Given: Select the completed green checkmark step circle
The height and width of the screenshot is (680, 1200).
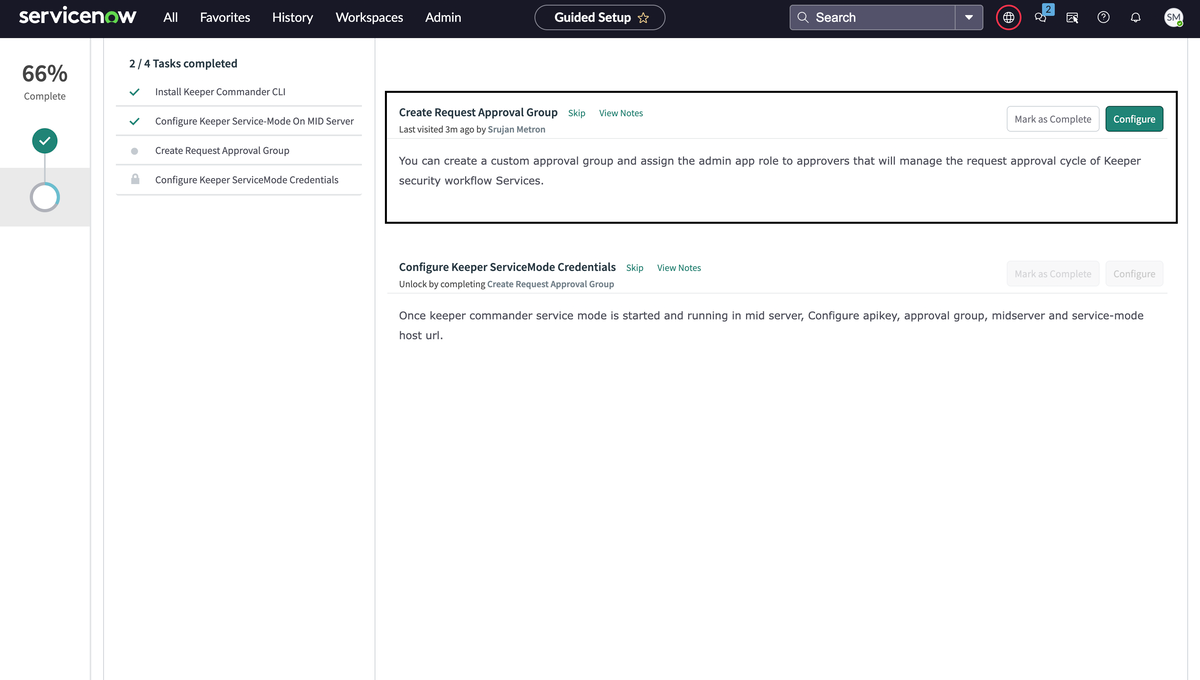Looking at the screenshot, I should [x=44, y=140].
